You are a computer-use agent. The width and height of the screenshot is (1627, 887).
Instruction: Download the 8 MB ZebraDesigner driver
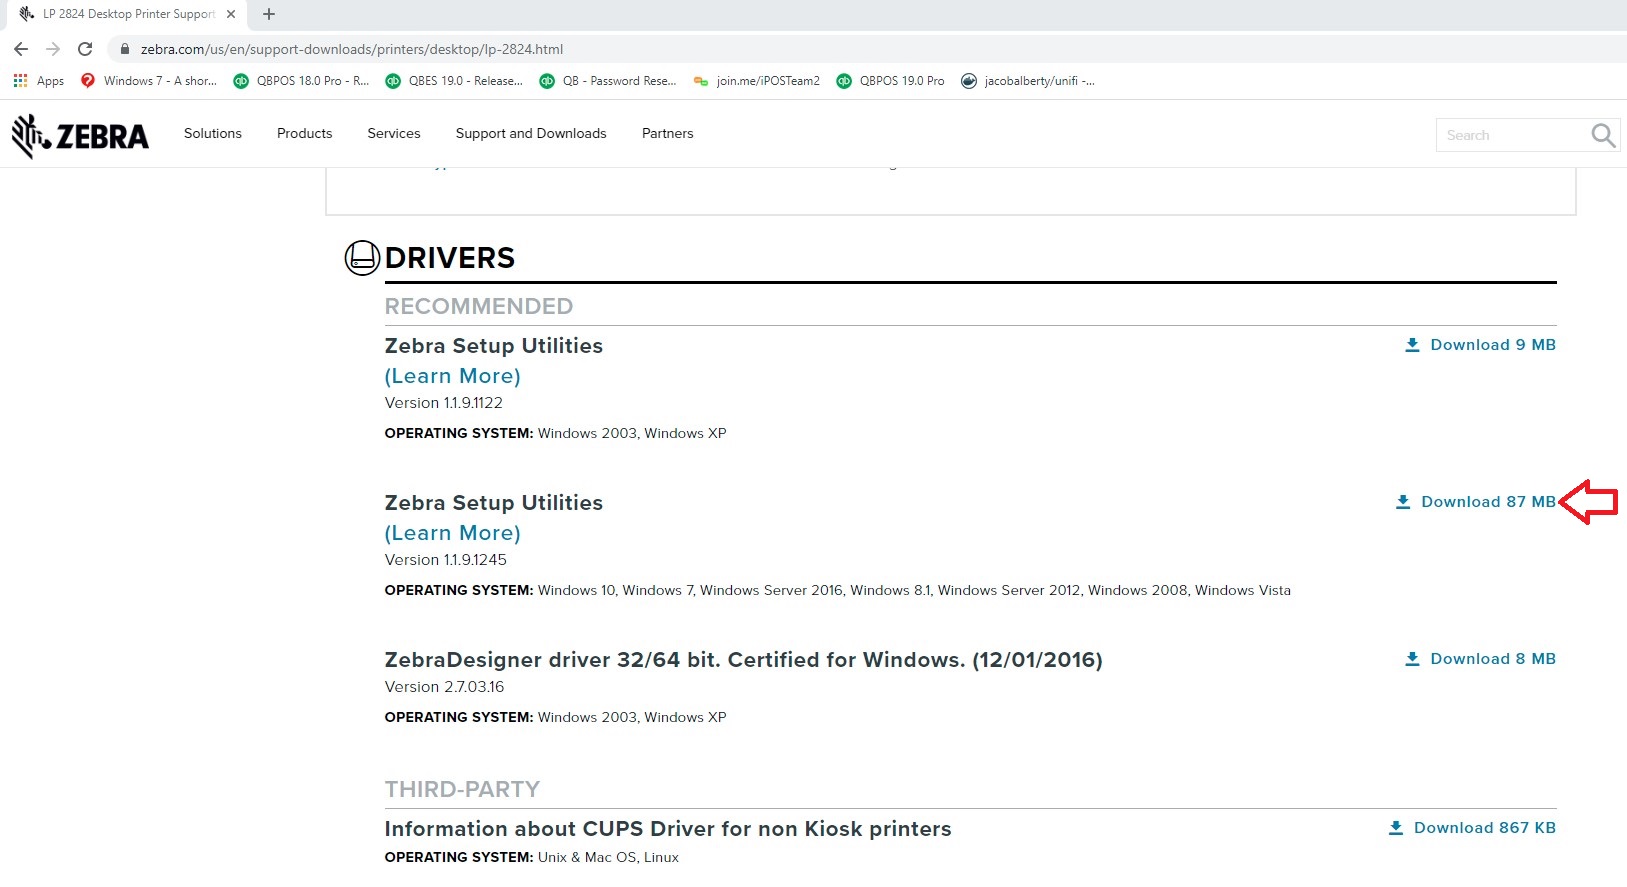click(x=1480, y=659)
